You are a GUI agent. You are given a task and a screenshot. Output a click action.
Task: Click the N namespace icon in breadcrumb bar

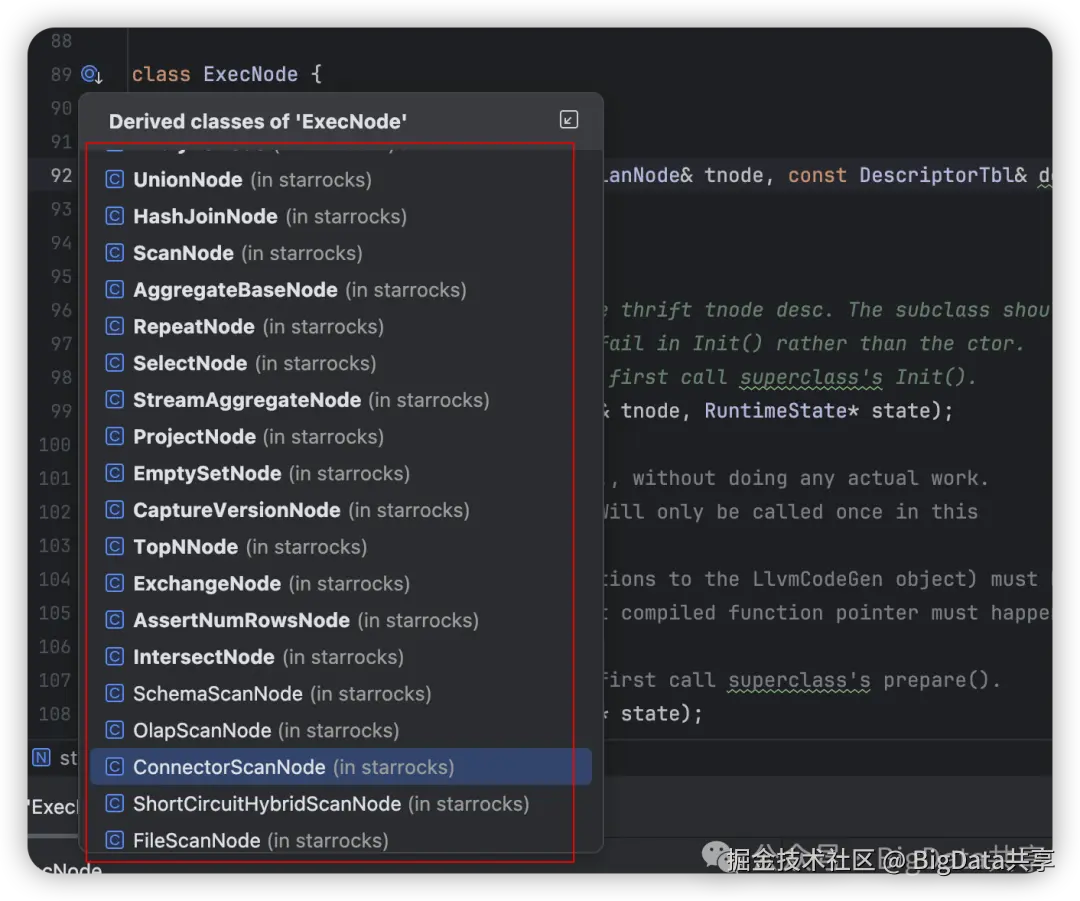(x=41, y=758)
